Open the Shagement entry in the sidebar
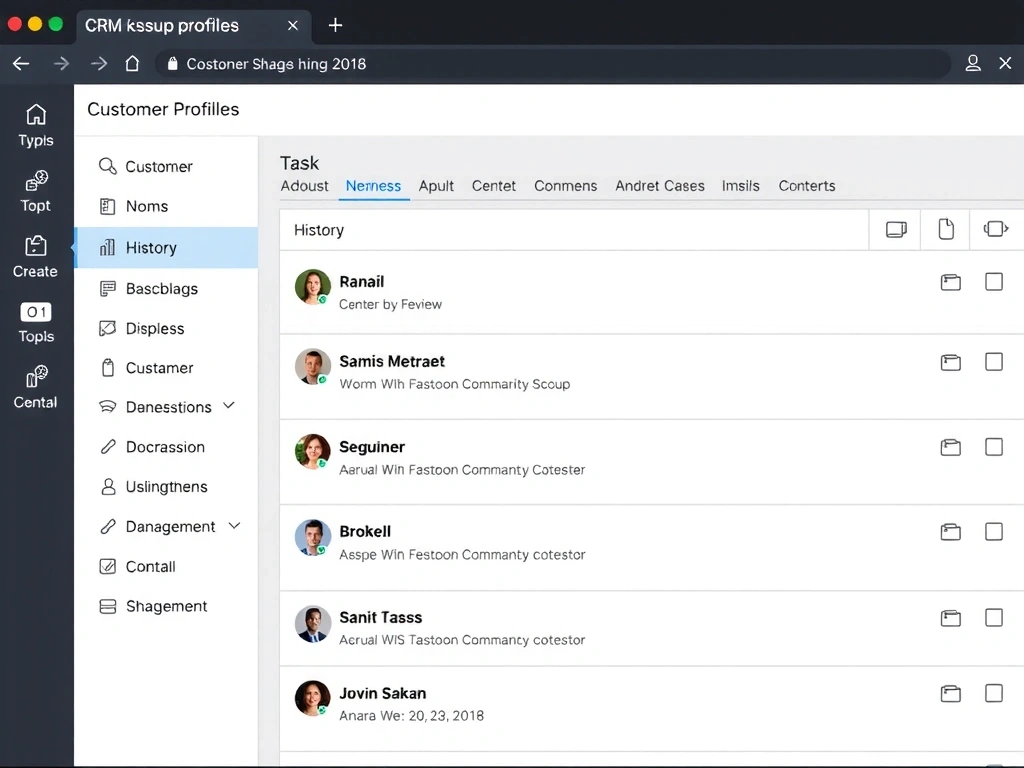This screenshot has width=1024, height=768. 167,606
